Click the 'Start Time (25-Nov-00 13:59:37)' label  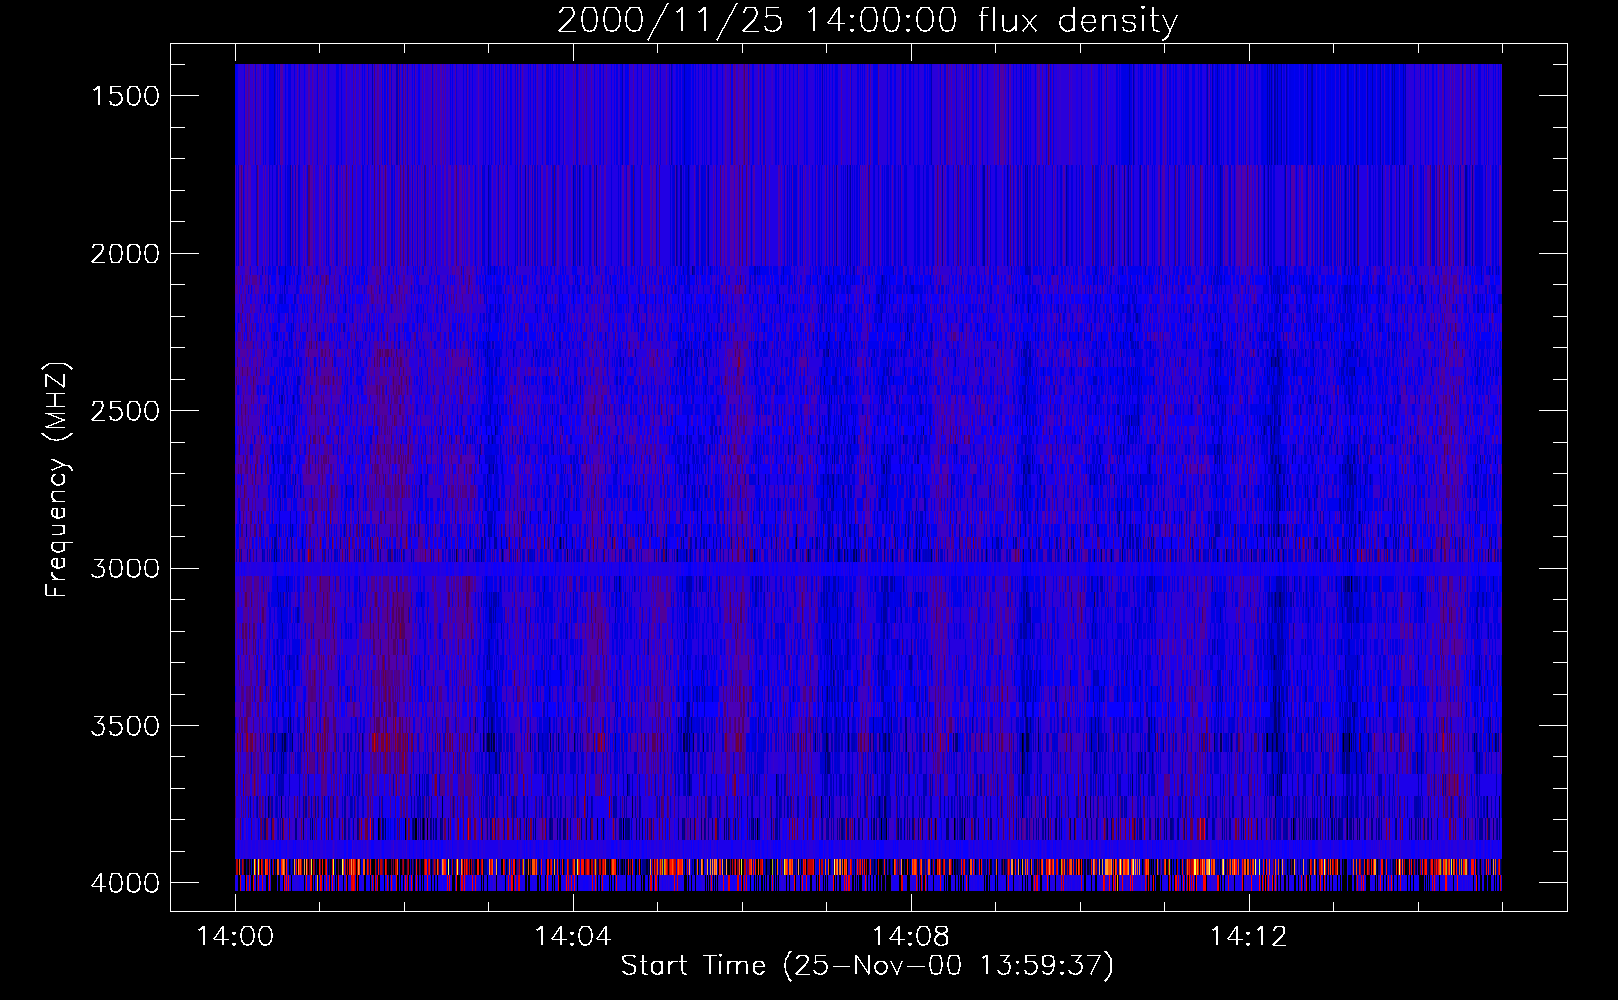[x=867, y=966]
